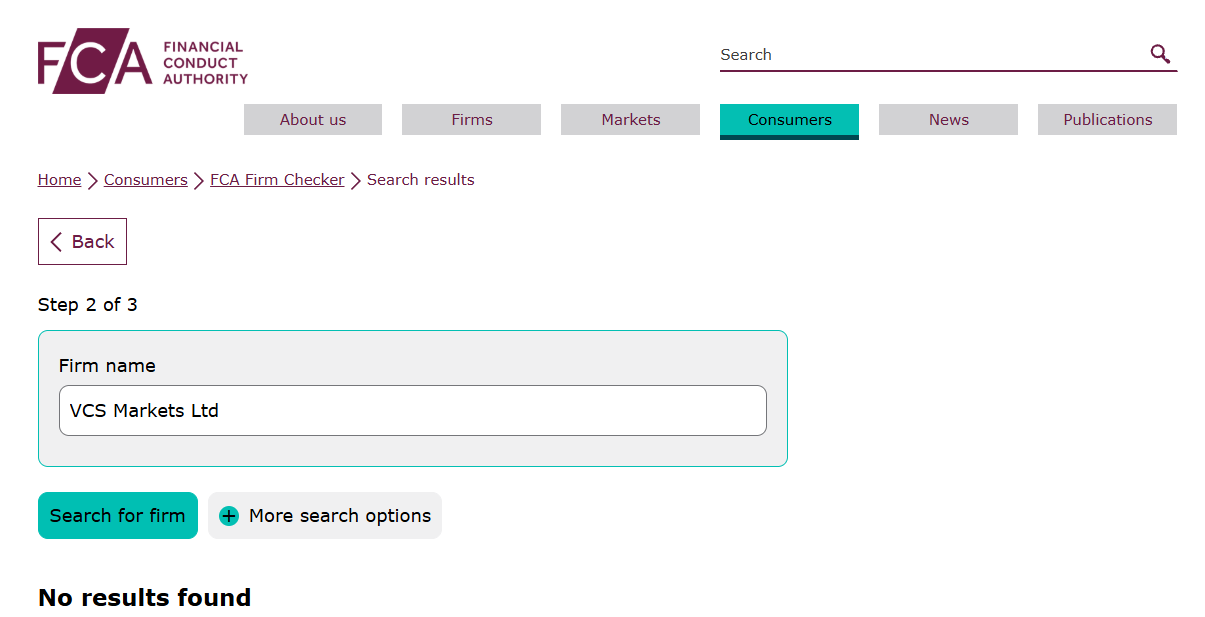The height and width of the screenshot is (617, 1205).
Task: Open the Consumers breadcrumb link
Action: coord(146,180)
